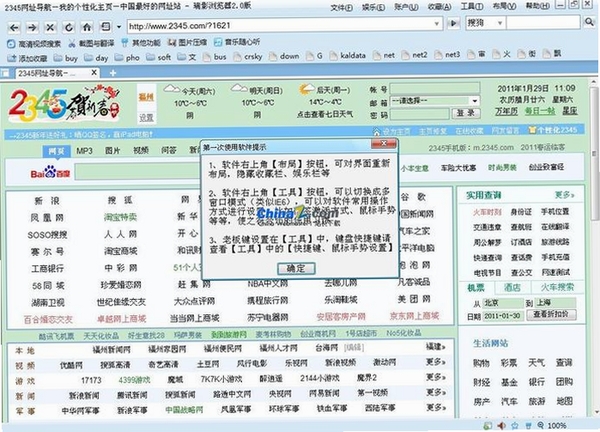Add a new tab with the plus icon
The width and height of the screenshot is (600, 432).
click(x=113, y=73)
